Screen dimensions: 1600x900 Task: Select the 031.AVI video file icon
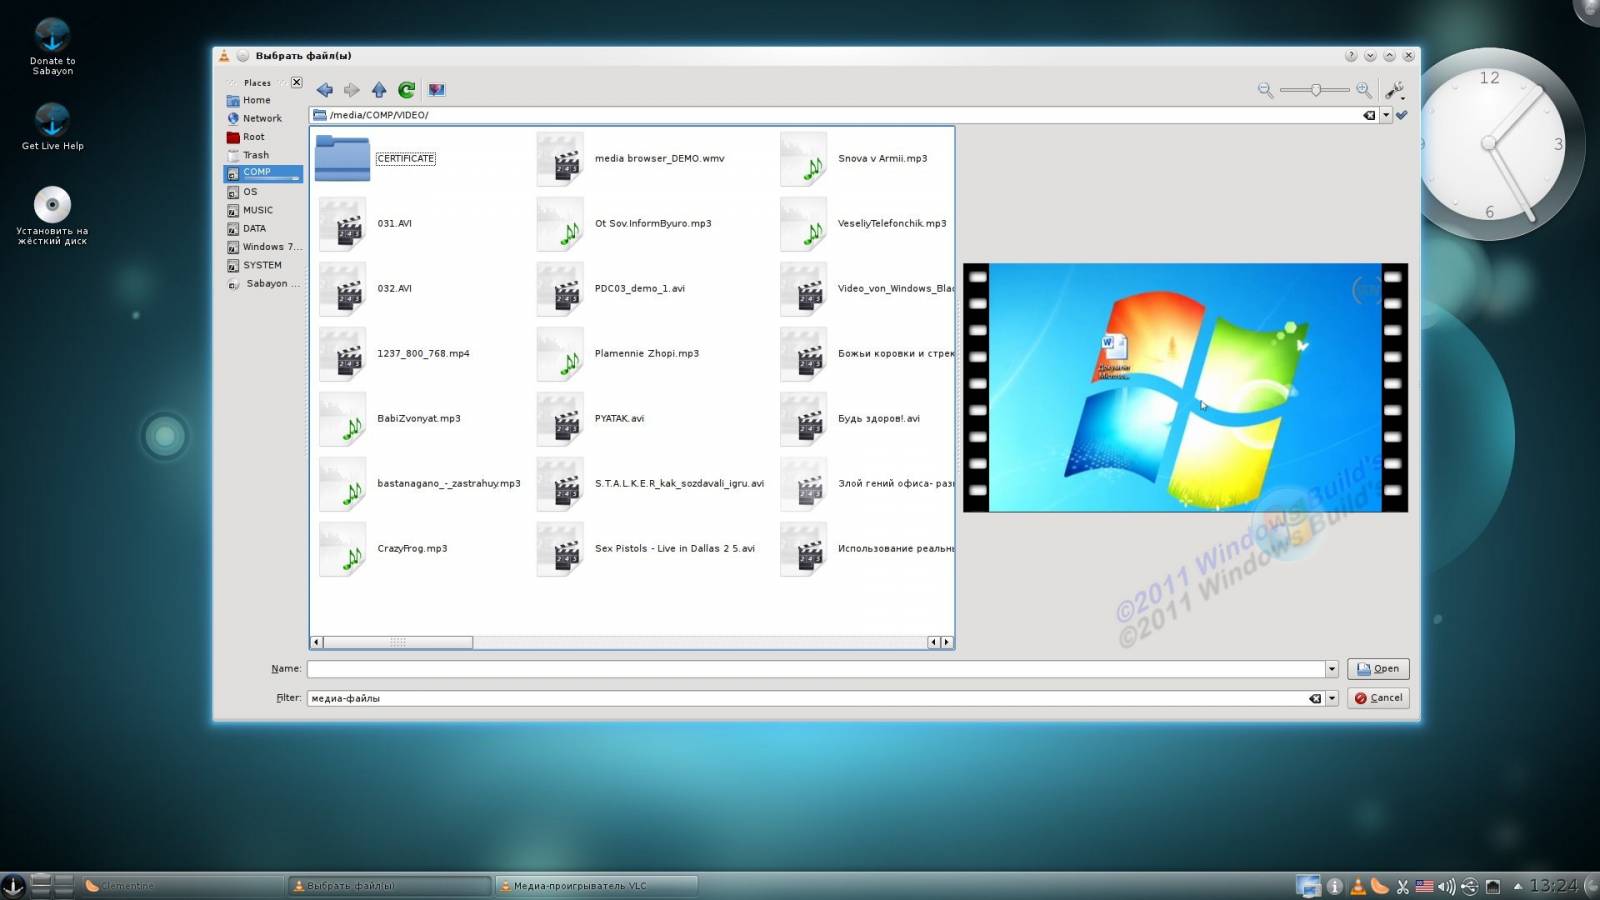point(342,223)
